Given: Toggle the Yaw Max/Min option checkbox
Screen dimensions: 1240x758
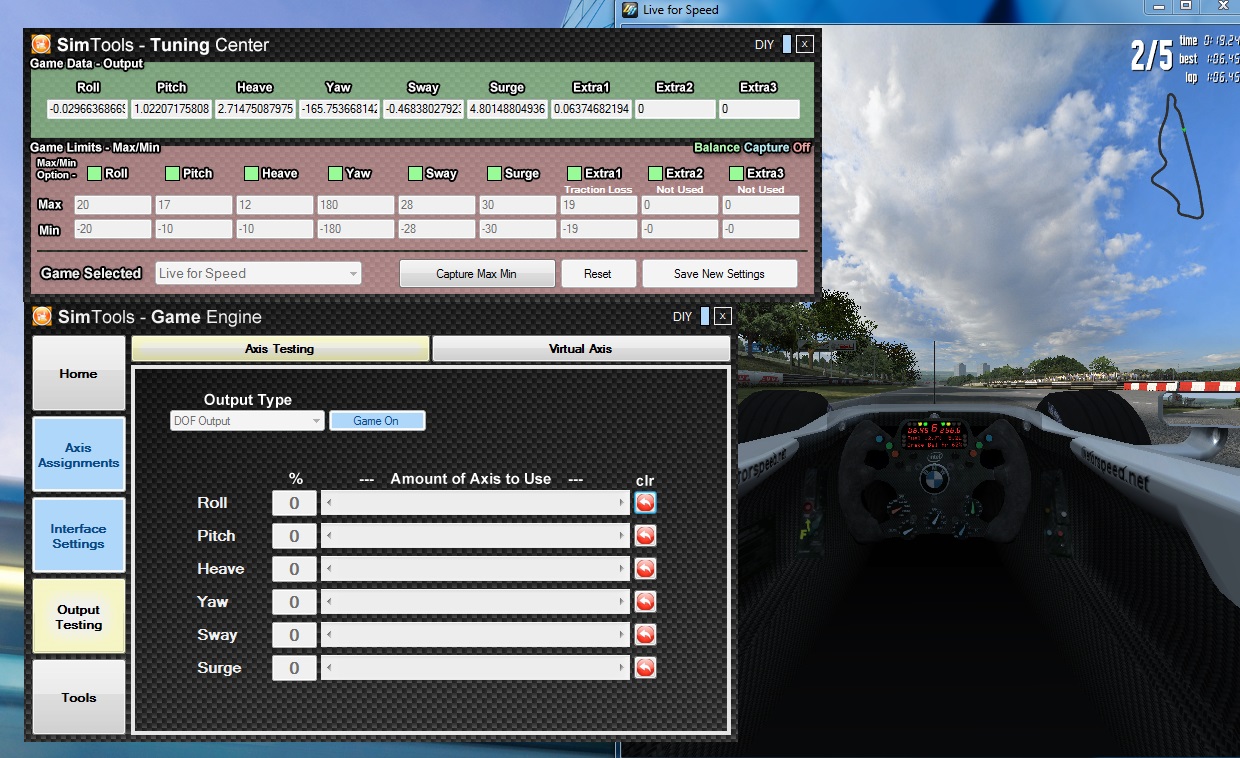Looking at the screenshot, I should [335, 173].
